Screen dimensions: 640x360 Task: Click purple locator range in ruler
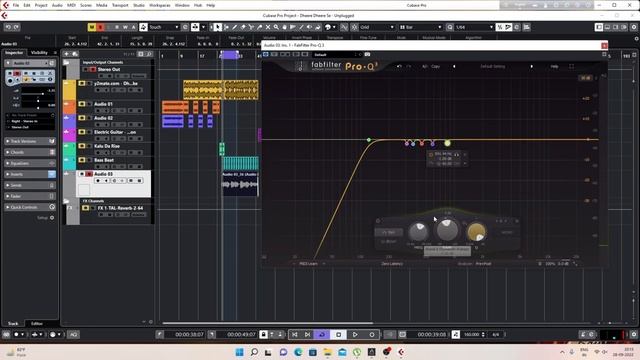pyautogui.click(x=229, y=55)
